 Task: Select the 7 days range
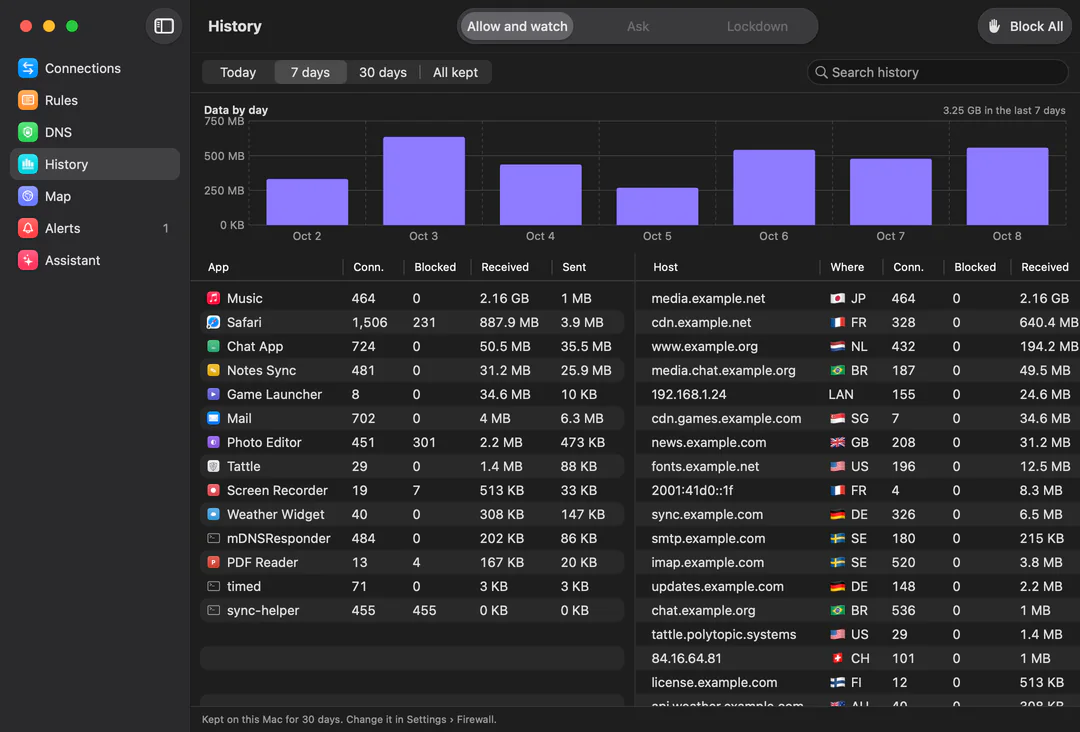coord(310,72)
